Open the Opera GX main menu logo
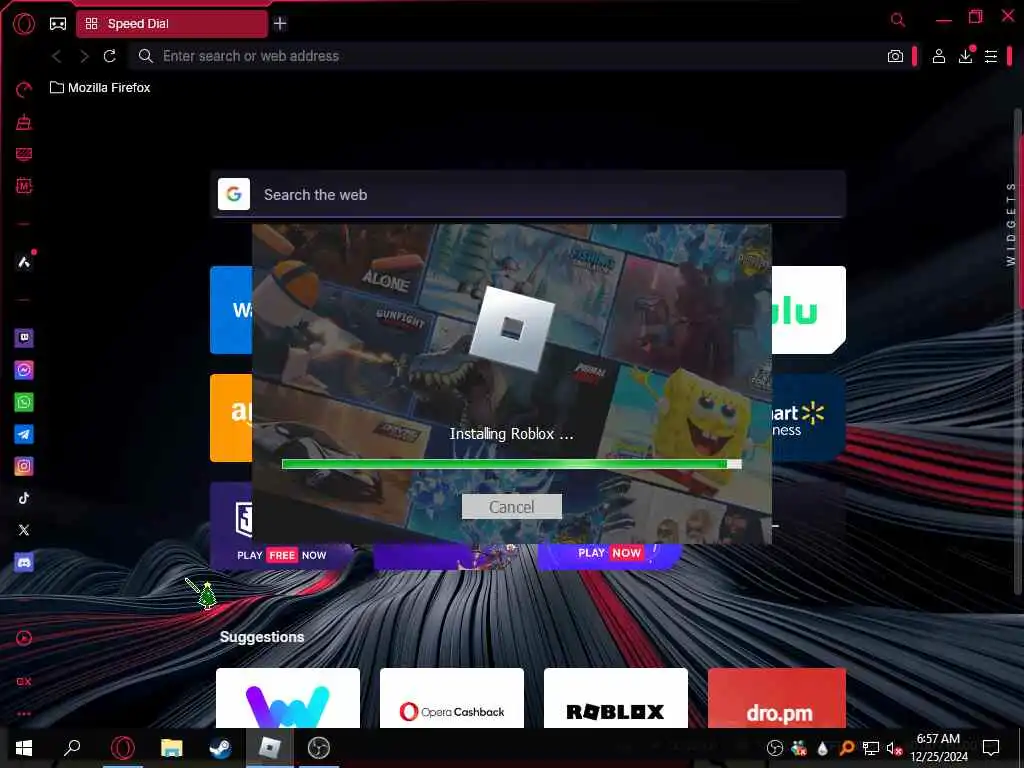The height and width of the screenshot is (768, 1024). point(24,24)
